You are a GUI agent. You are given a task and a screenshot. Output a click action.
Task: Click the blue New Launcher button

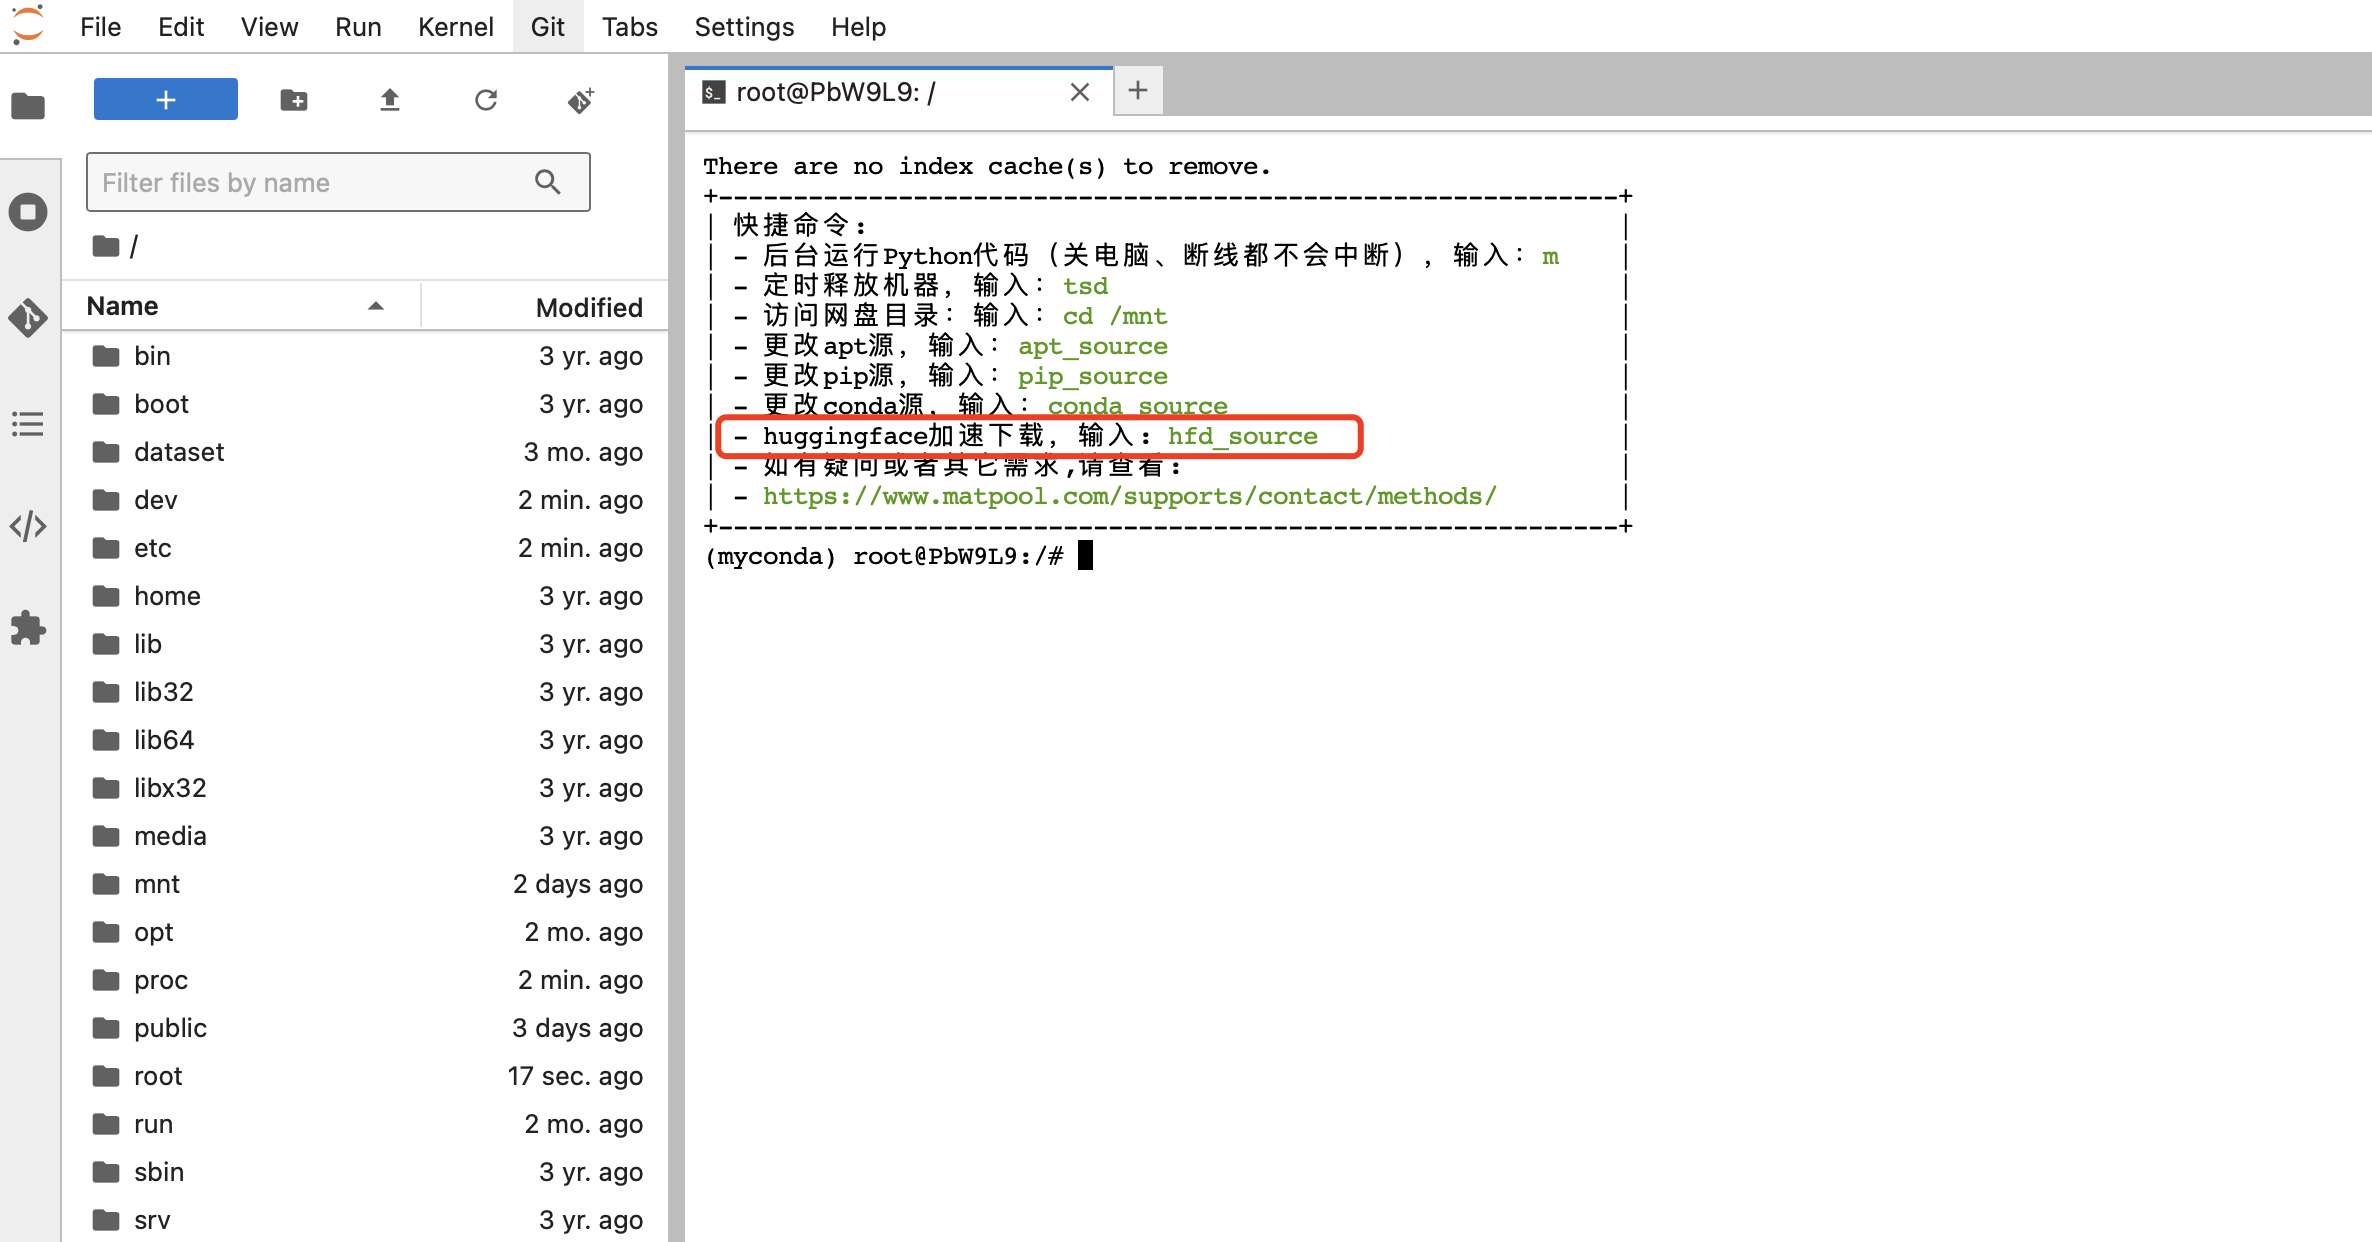(x=166, y=100)
